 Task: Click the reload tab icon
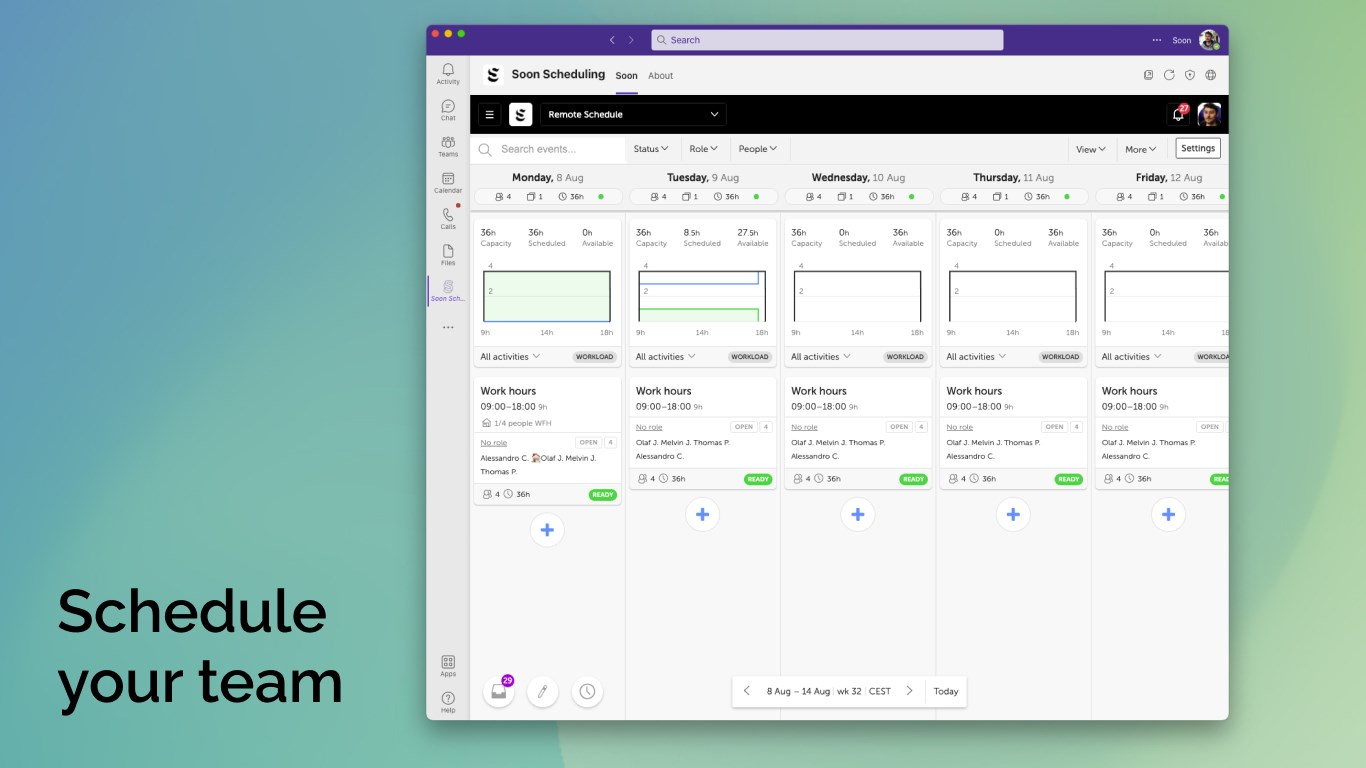point(1169,75)
